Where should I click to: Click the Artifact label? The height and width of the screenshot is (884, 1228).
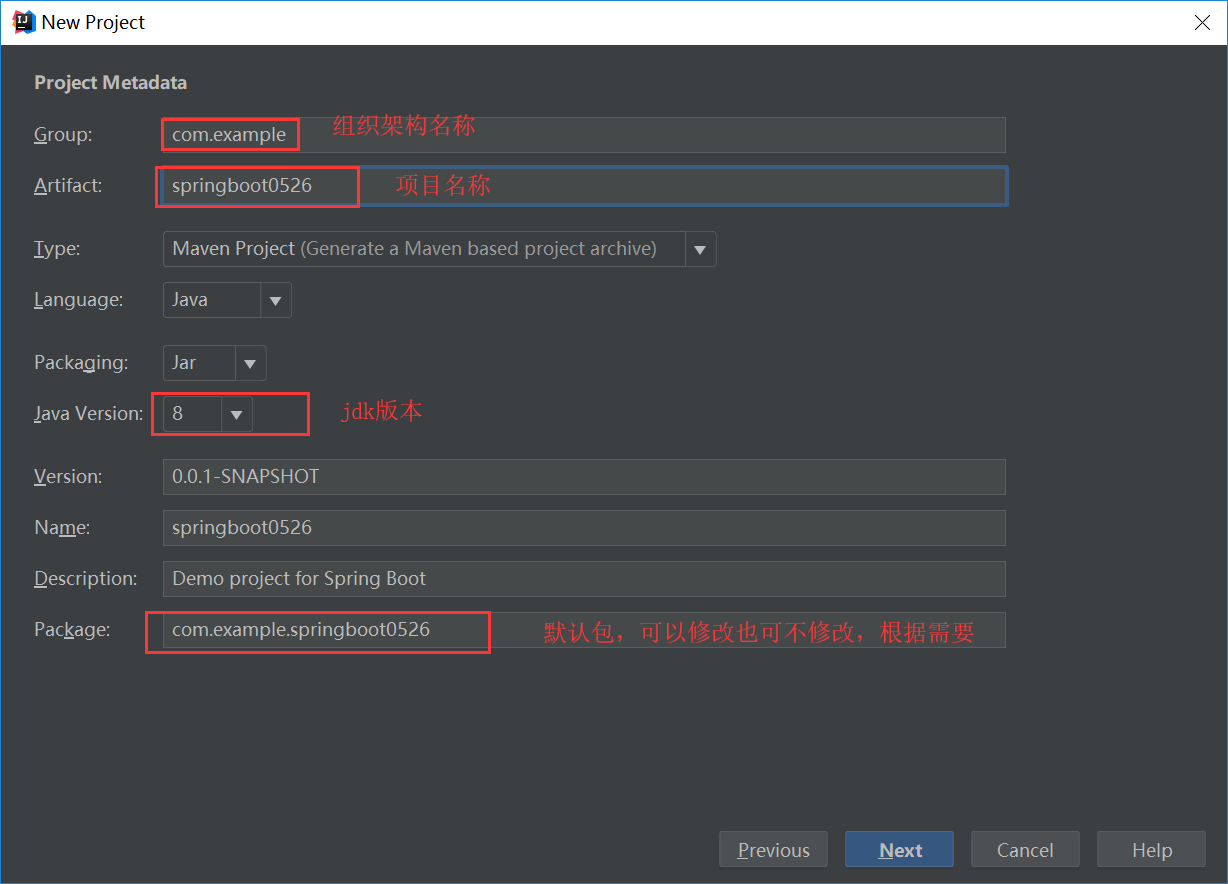(68, 186)
